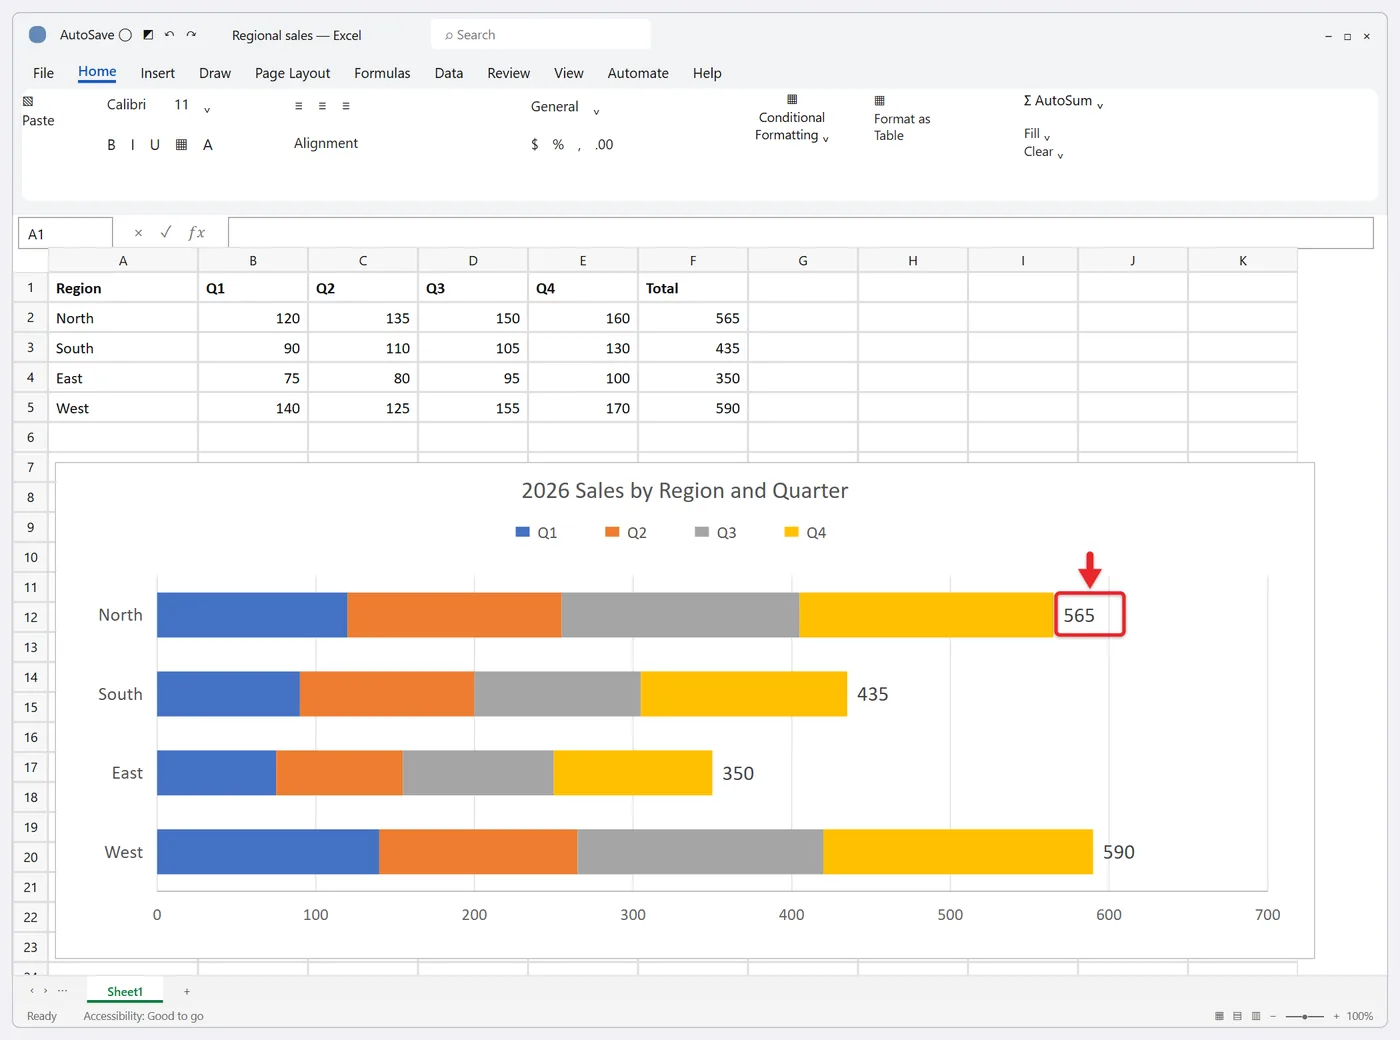Click the Format as Table button
This screenshot has width=1400, height=1040.
point(902,119)
